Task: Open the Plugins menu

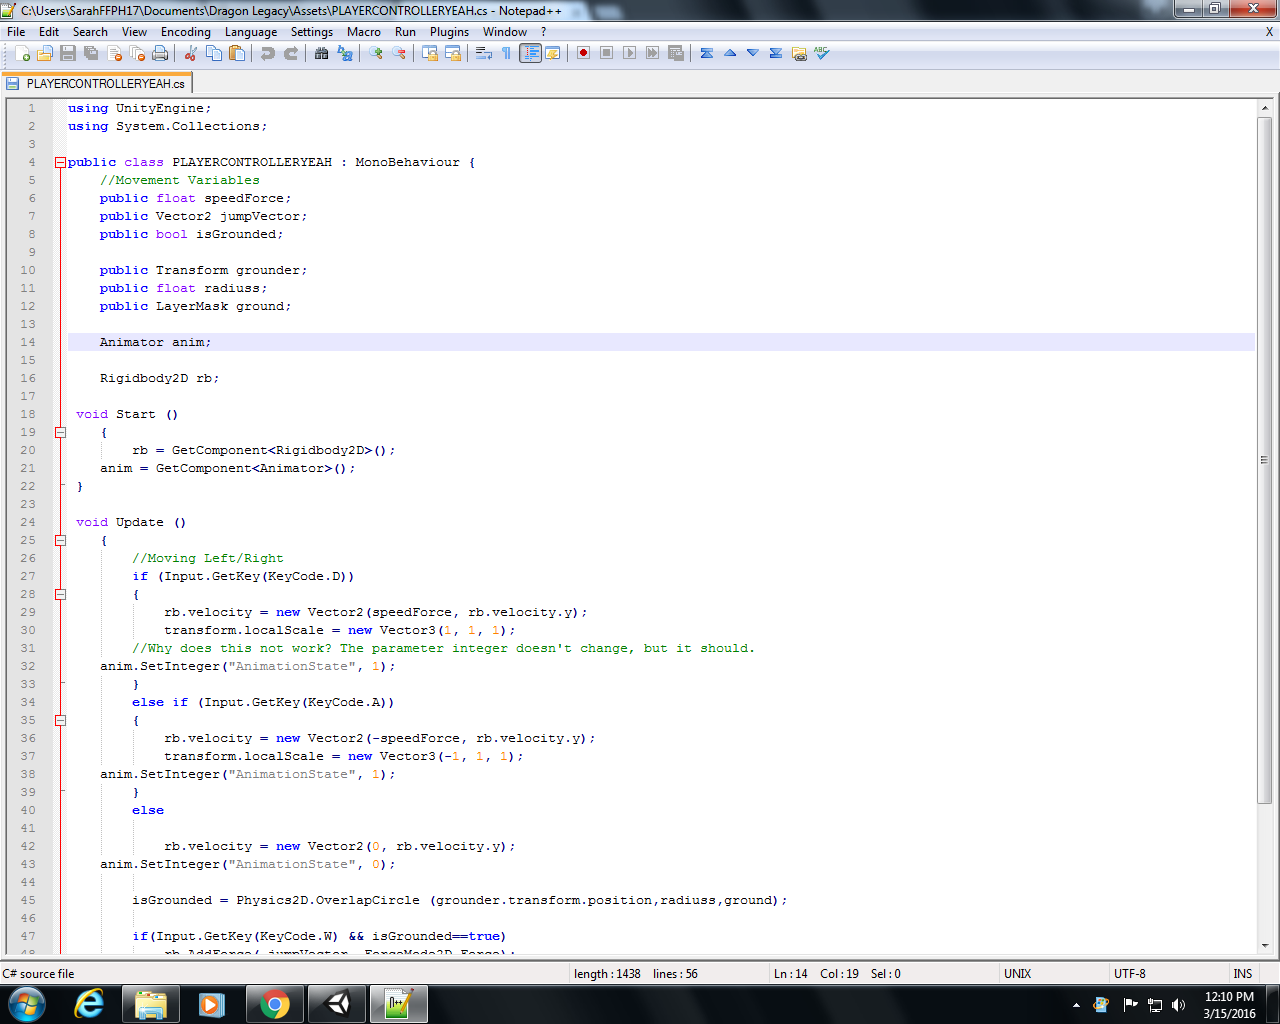Action: click(x=449, y=32)
